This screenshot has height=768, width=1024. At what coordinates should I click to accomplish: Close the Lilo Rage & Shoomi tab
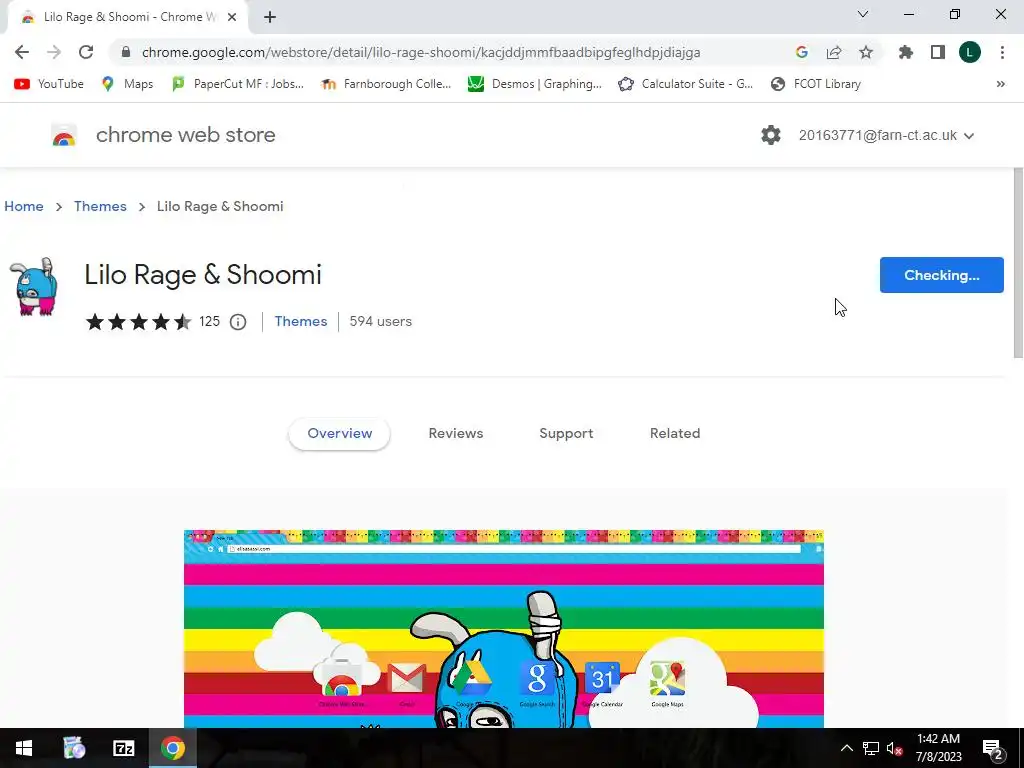point(232,18)
